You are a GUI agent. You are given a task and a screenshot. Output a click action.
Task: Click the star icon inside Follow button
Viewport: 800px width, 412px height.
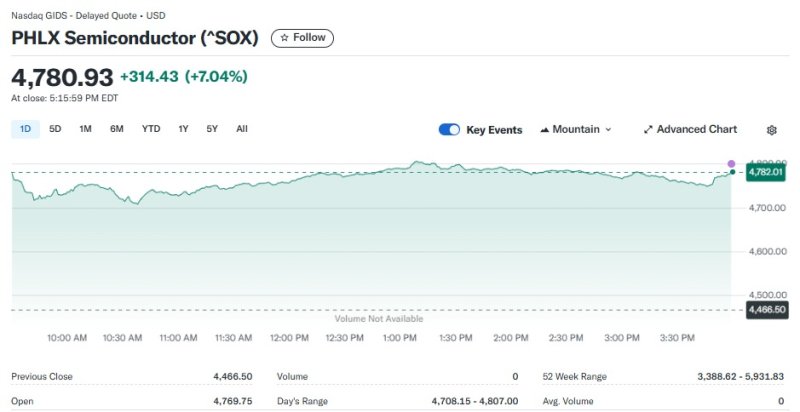coord(284,38)
